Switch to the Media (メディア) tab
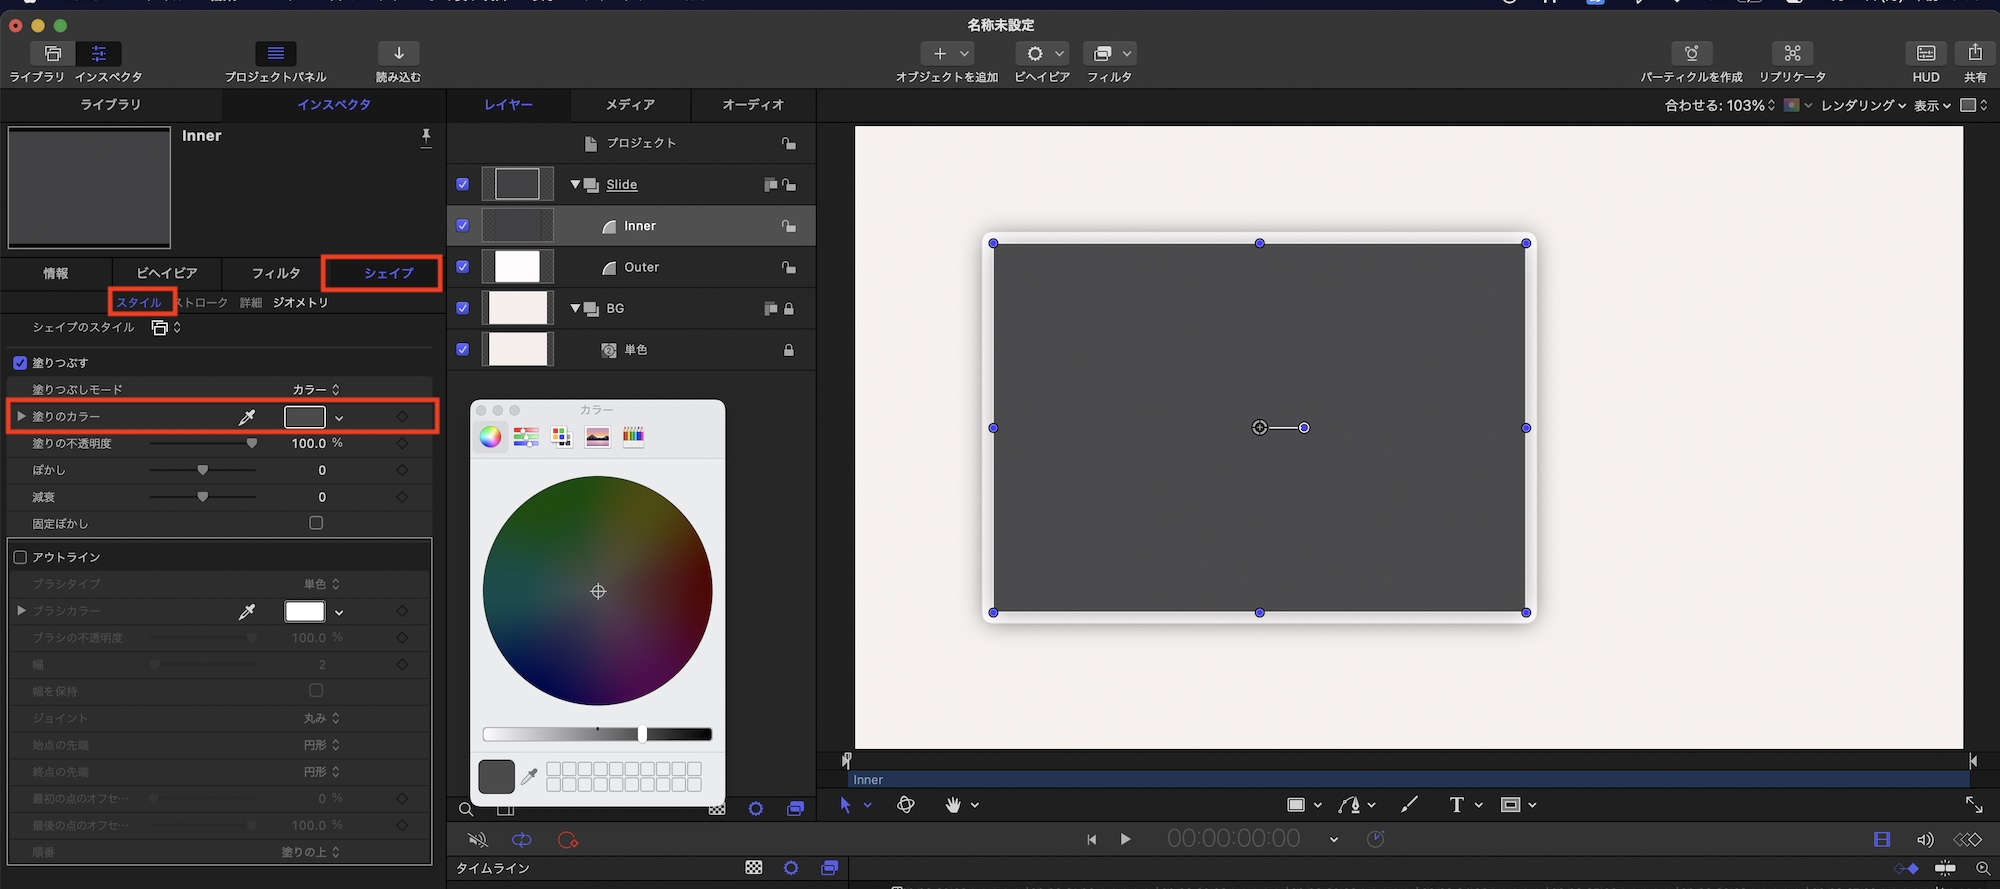Image resolution: width=2000 pixels, height=889 pixels. tap(630, 105)
